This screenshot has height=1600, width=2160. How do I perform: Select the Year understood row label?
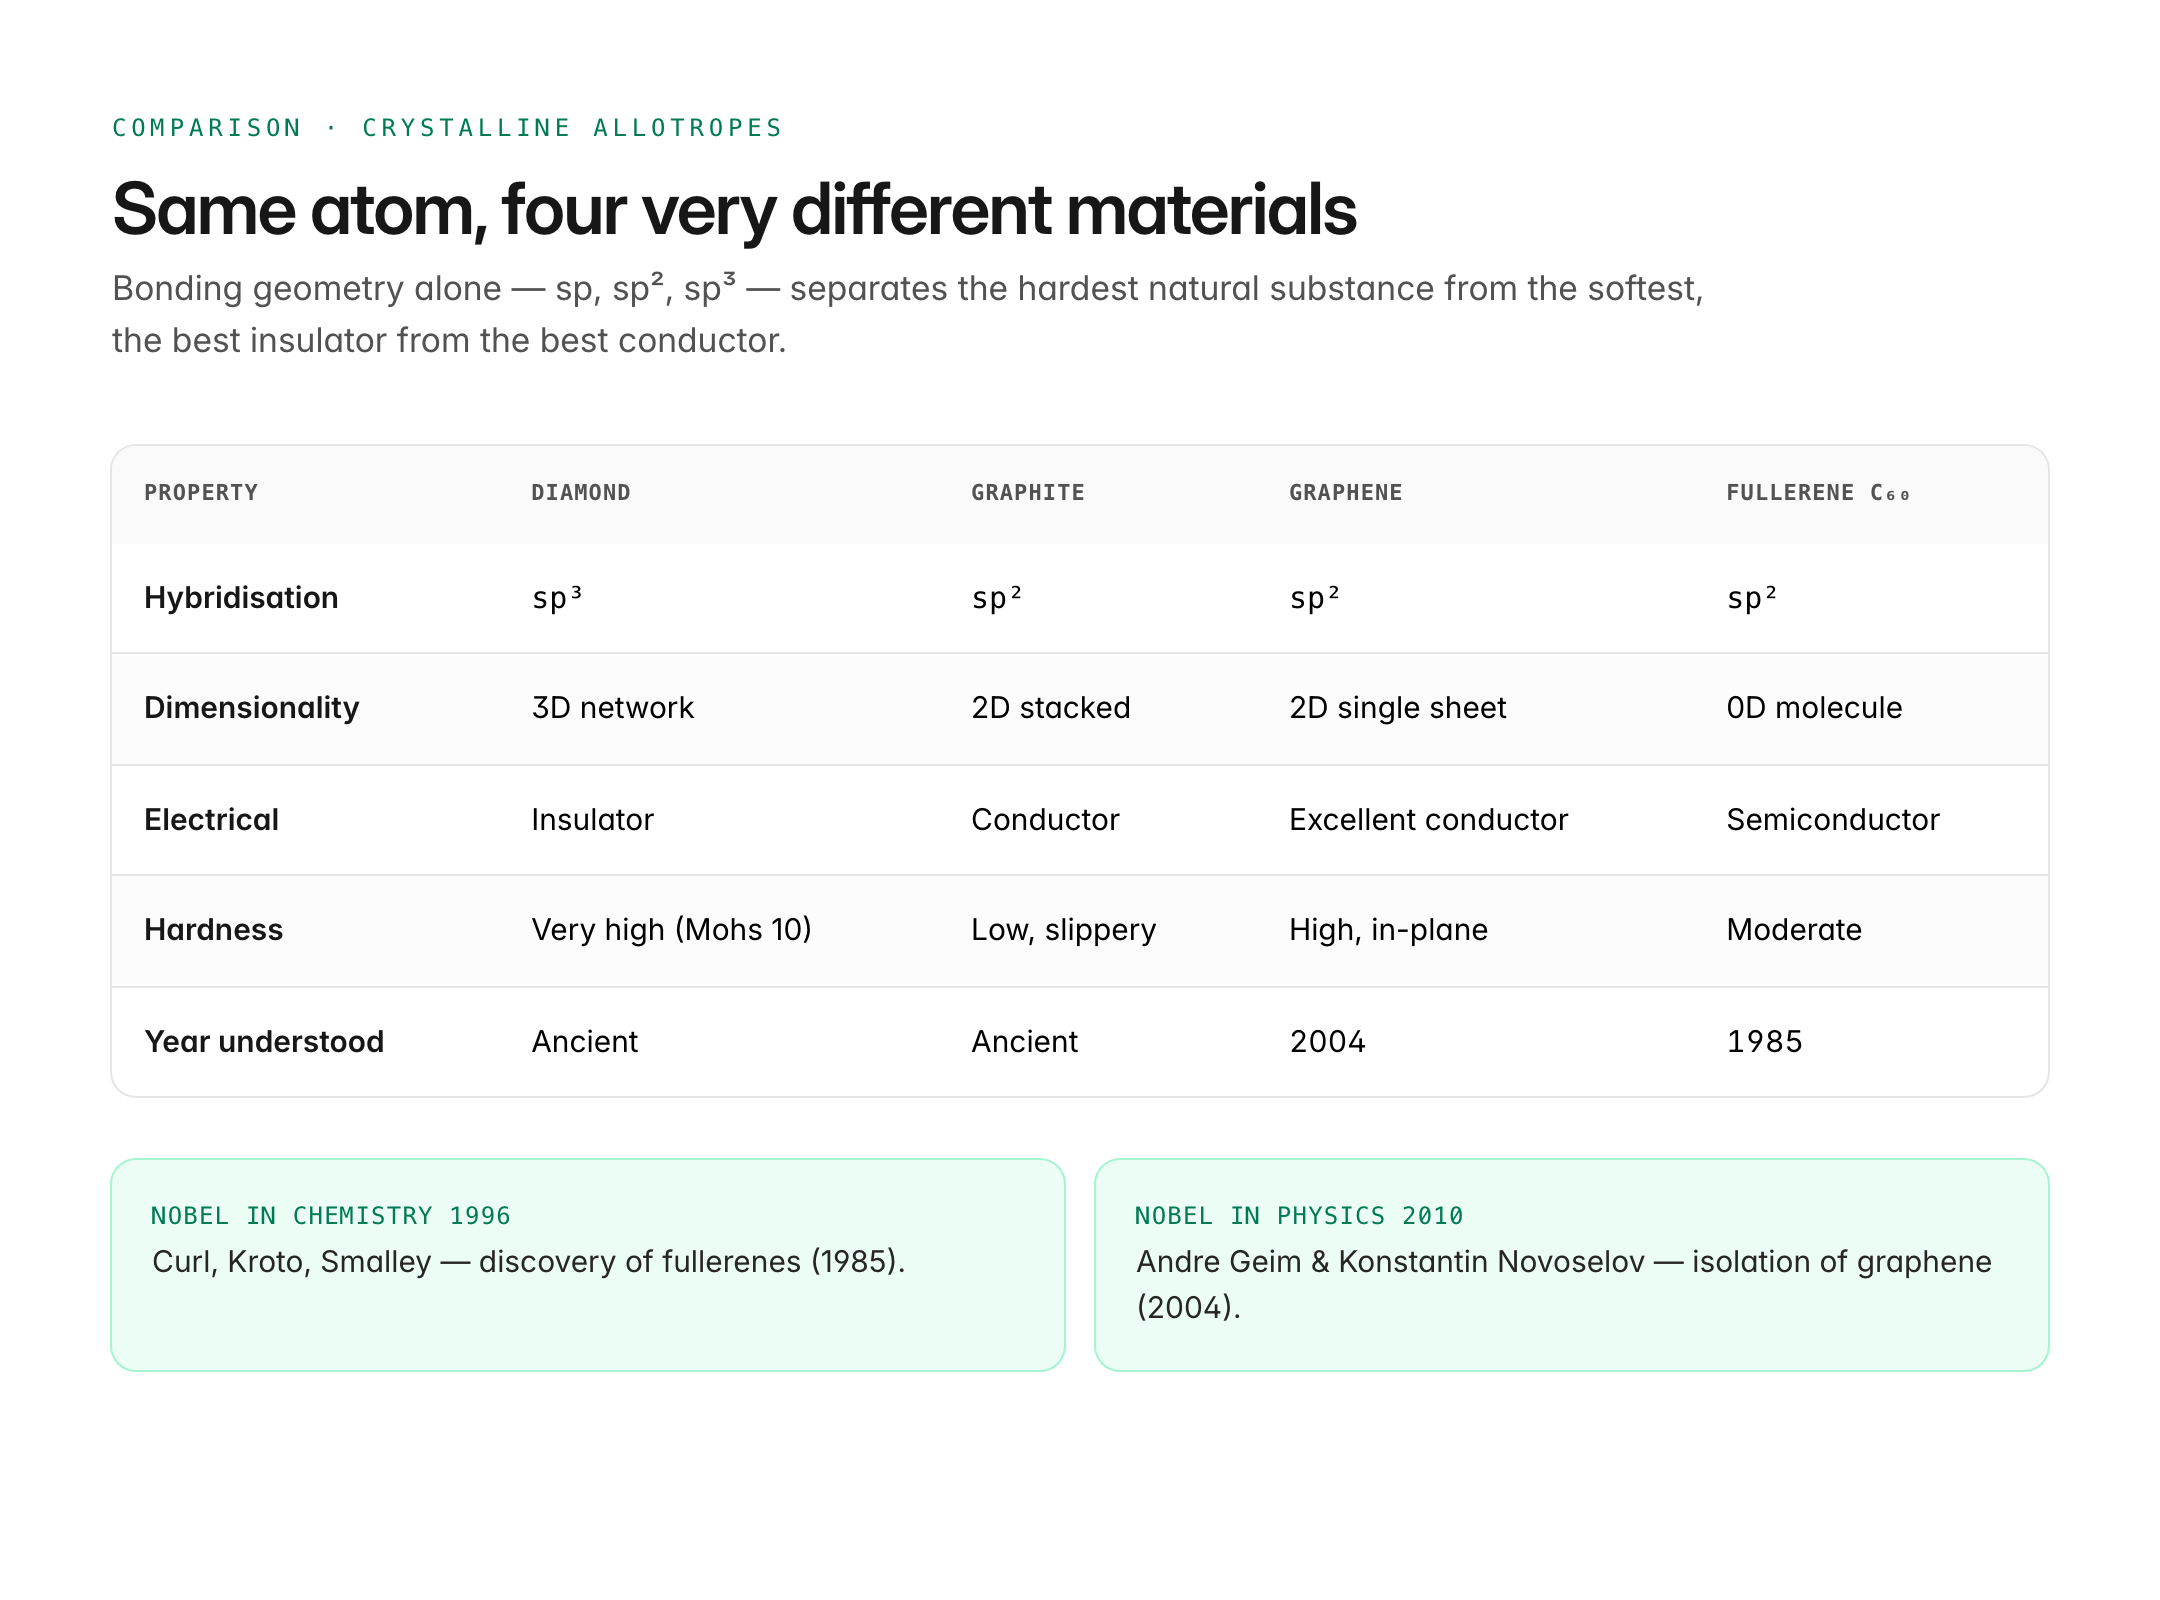264,1042
